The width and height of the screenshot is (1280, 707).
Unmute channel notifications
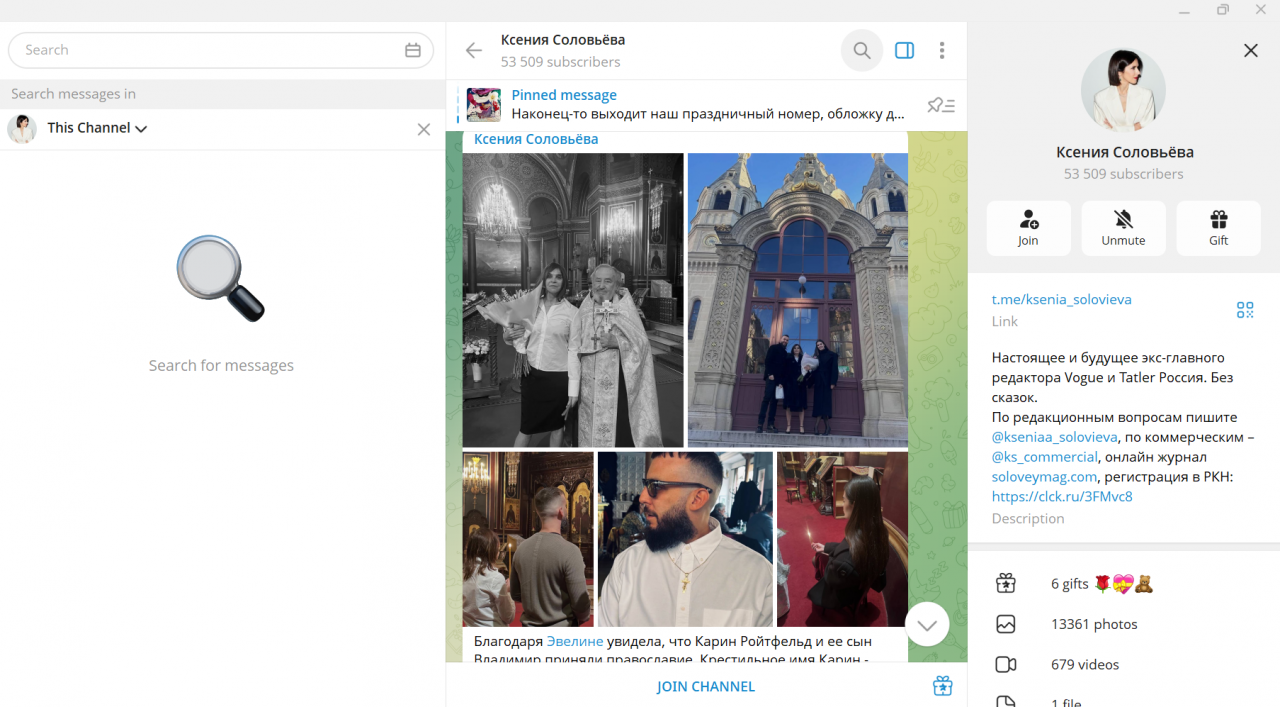pyautogui.click(x=1123, y=228)
